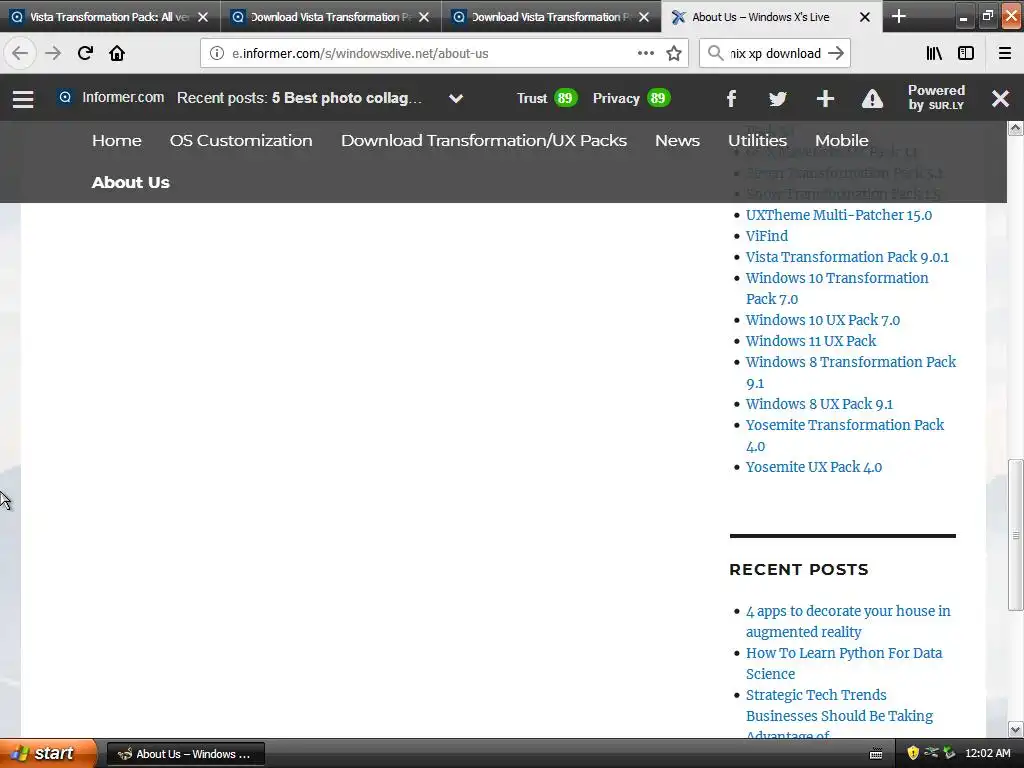Open the Windows start button
1024x768 pixels.
pyautogui.click(x=49, y=753)
